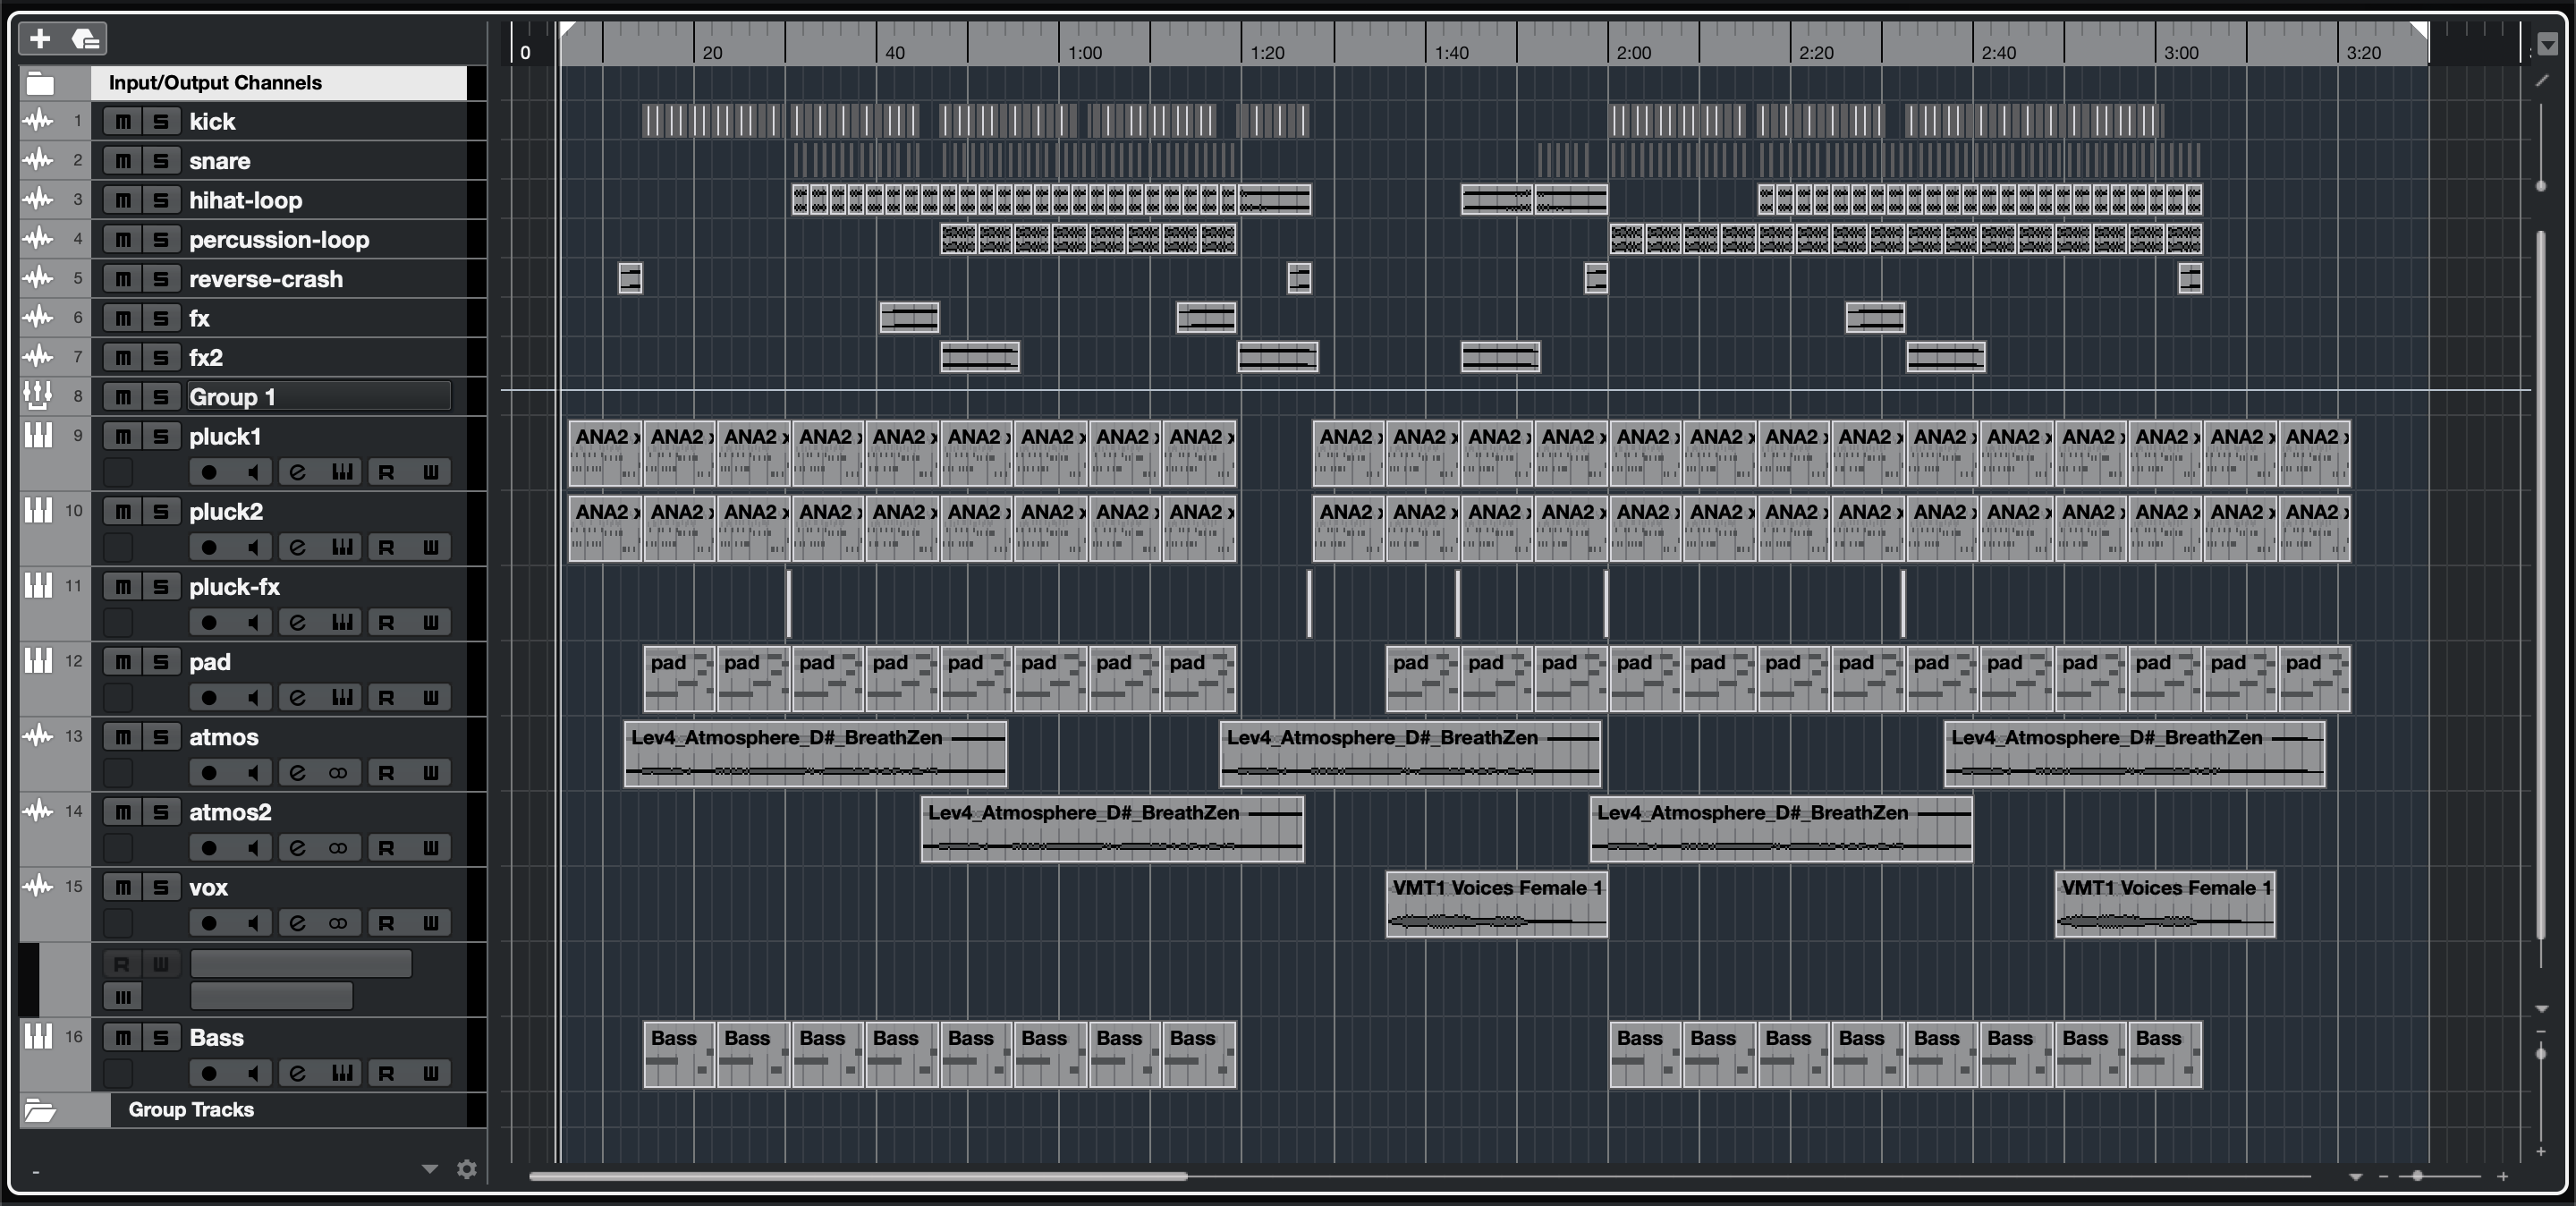This screenshot has width=2576, height=1206.
Task: Mute the reverse-crash track
Action: tap(122, 279)
